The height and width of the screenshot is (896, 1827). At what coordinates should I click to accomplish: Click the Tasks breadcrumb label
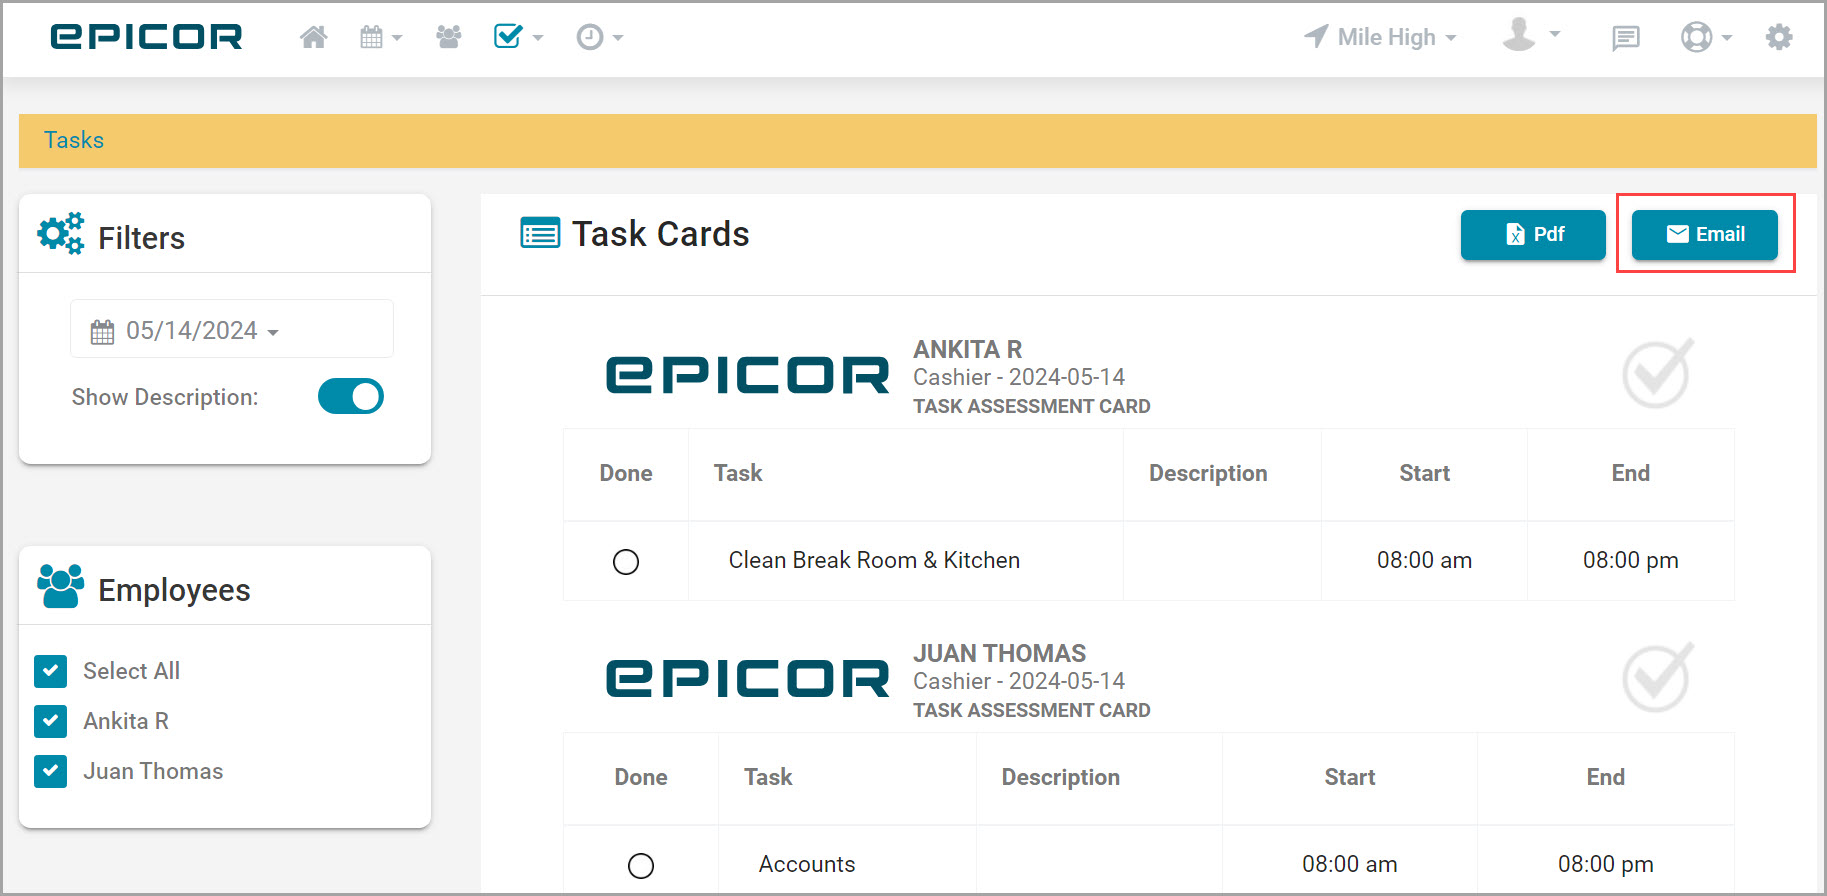(74, 140)
